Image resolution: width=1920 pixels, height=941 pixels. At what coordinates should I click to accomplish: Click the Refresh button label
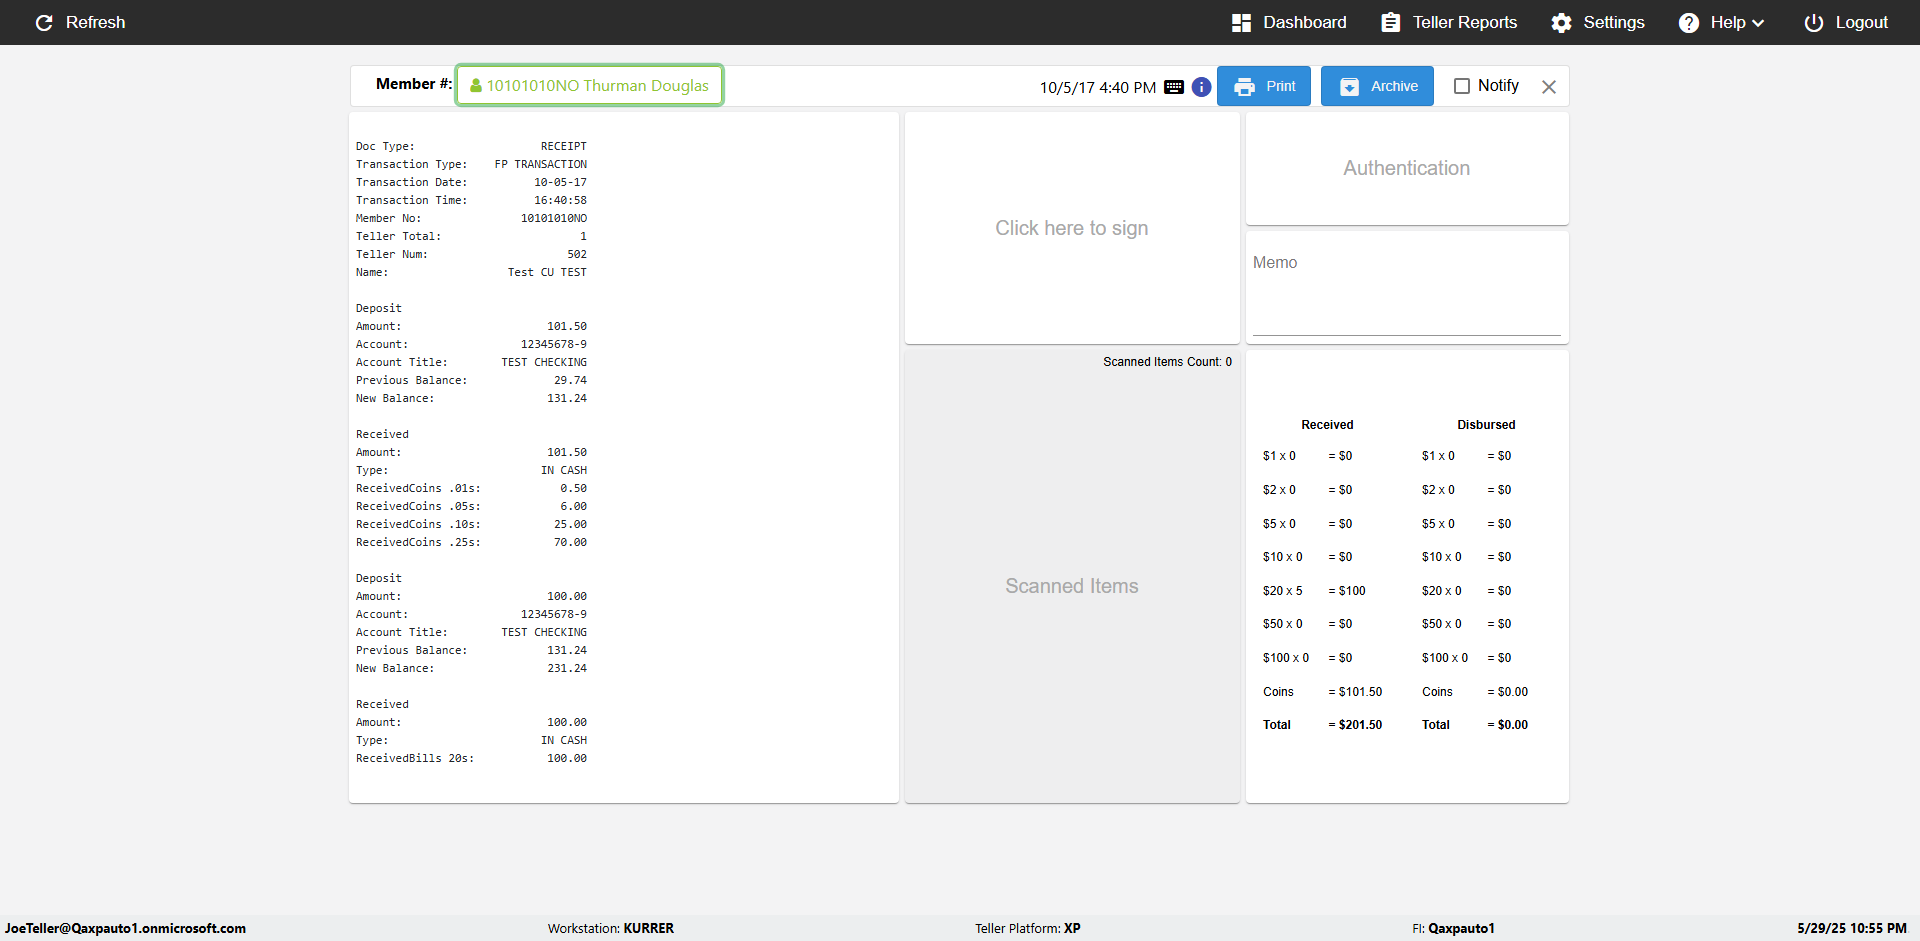[96, 22]
